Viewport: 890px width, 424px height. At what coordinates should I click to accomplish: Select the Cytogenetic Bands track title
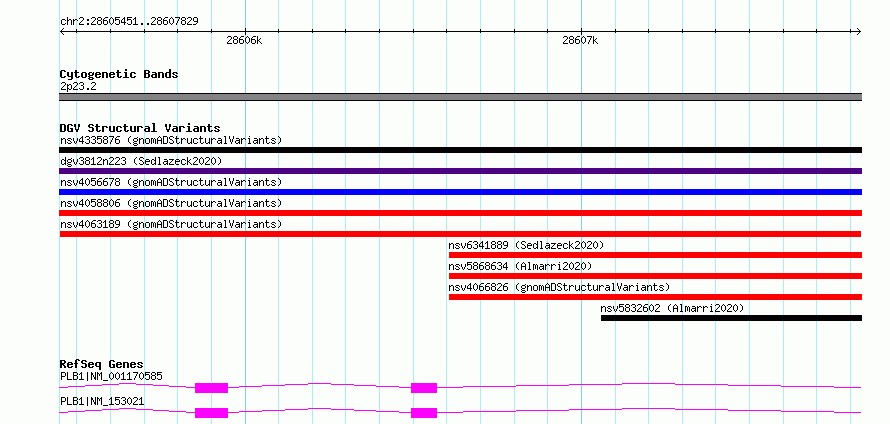point(119,74)
